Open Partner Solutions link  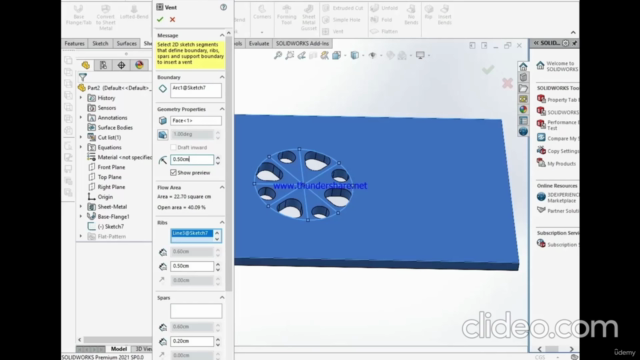[558, 211]
